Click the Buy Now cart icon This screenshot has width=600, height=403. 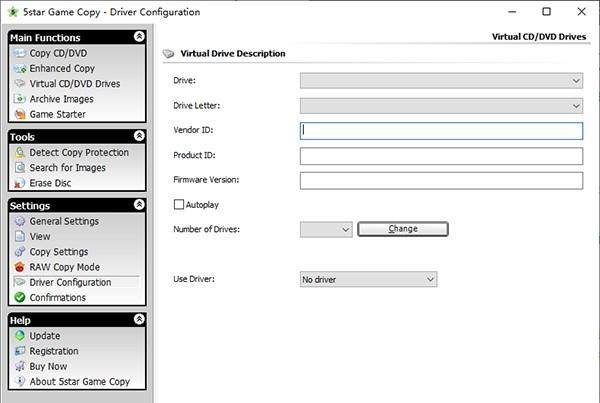[x=20, y=366]
